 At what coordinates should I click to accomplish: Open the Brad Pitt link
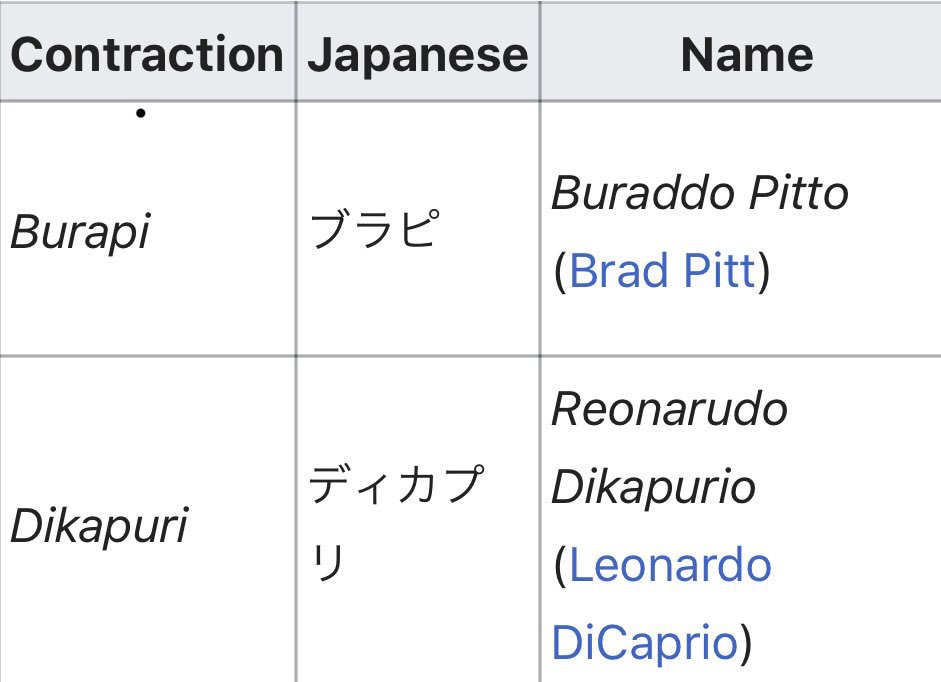663,271
